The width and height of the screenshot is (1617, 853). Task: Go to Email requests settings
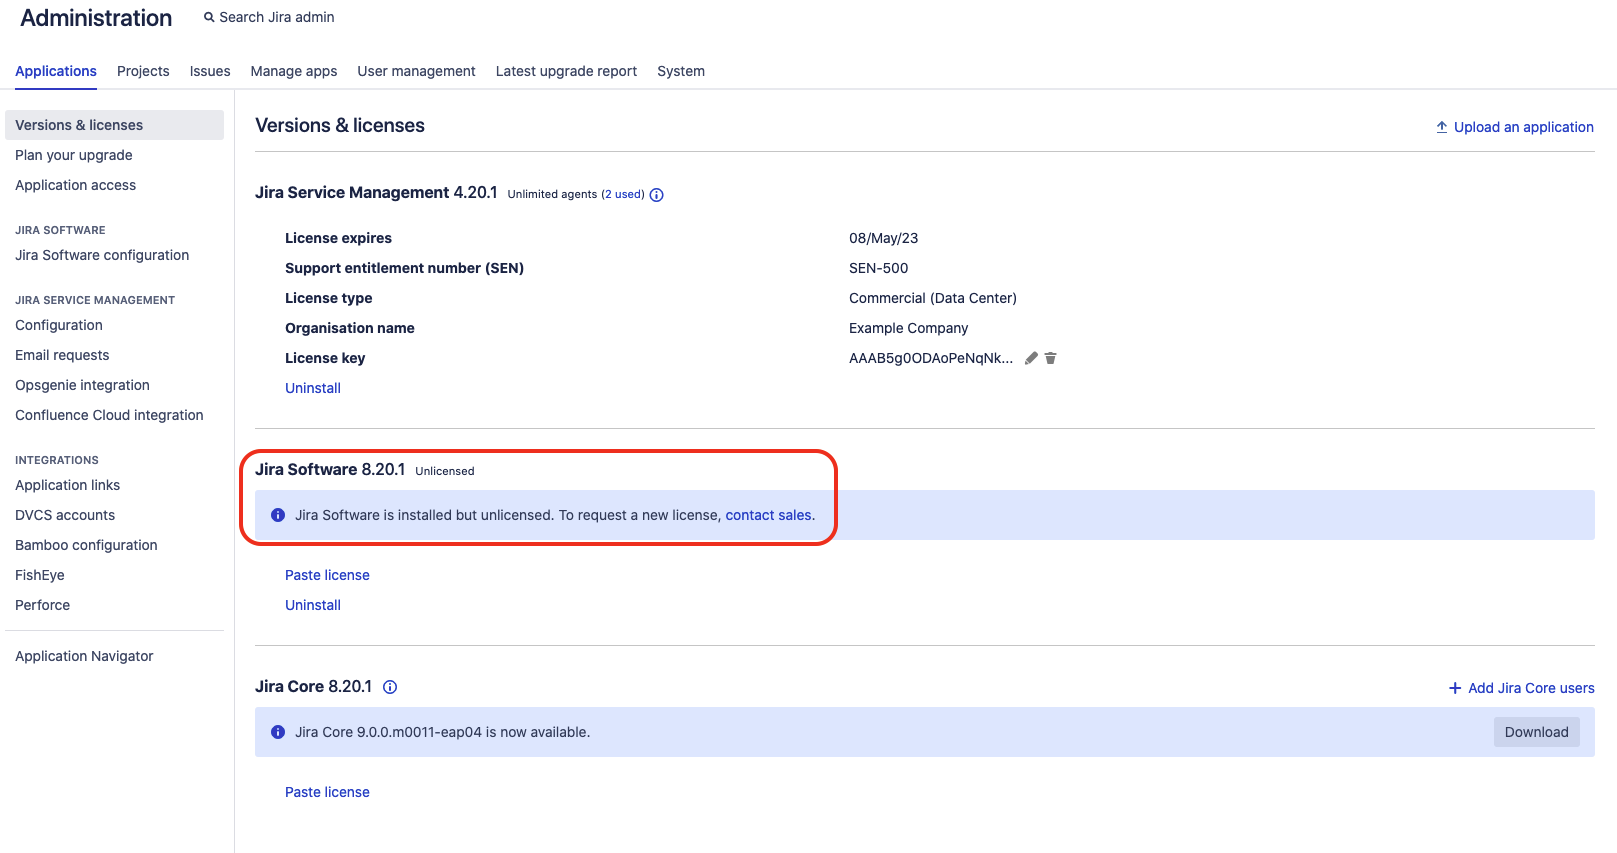[62, 355]
